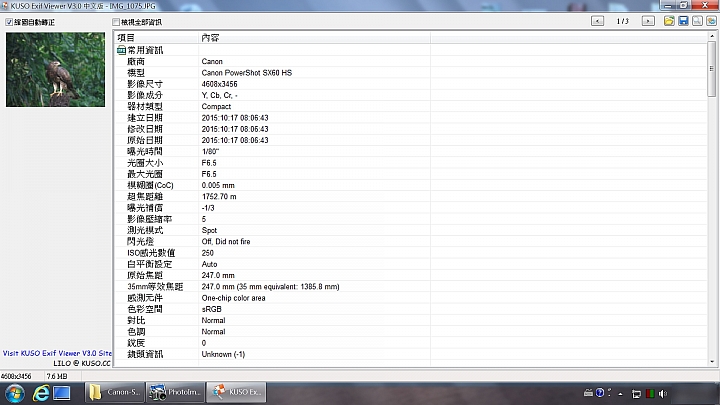Screen dimensions: 720x405
Task: Select the '1752.70 m' hyperfocal distance value
Action: (219, 197)
